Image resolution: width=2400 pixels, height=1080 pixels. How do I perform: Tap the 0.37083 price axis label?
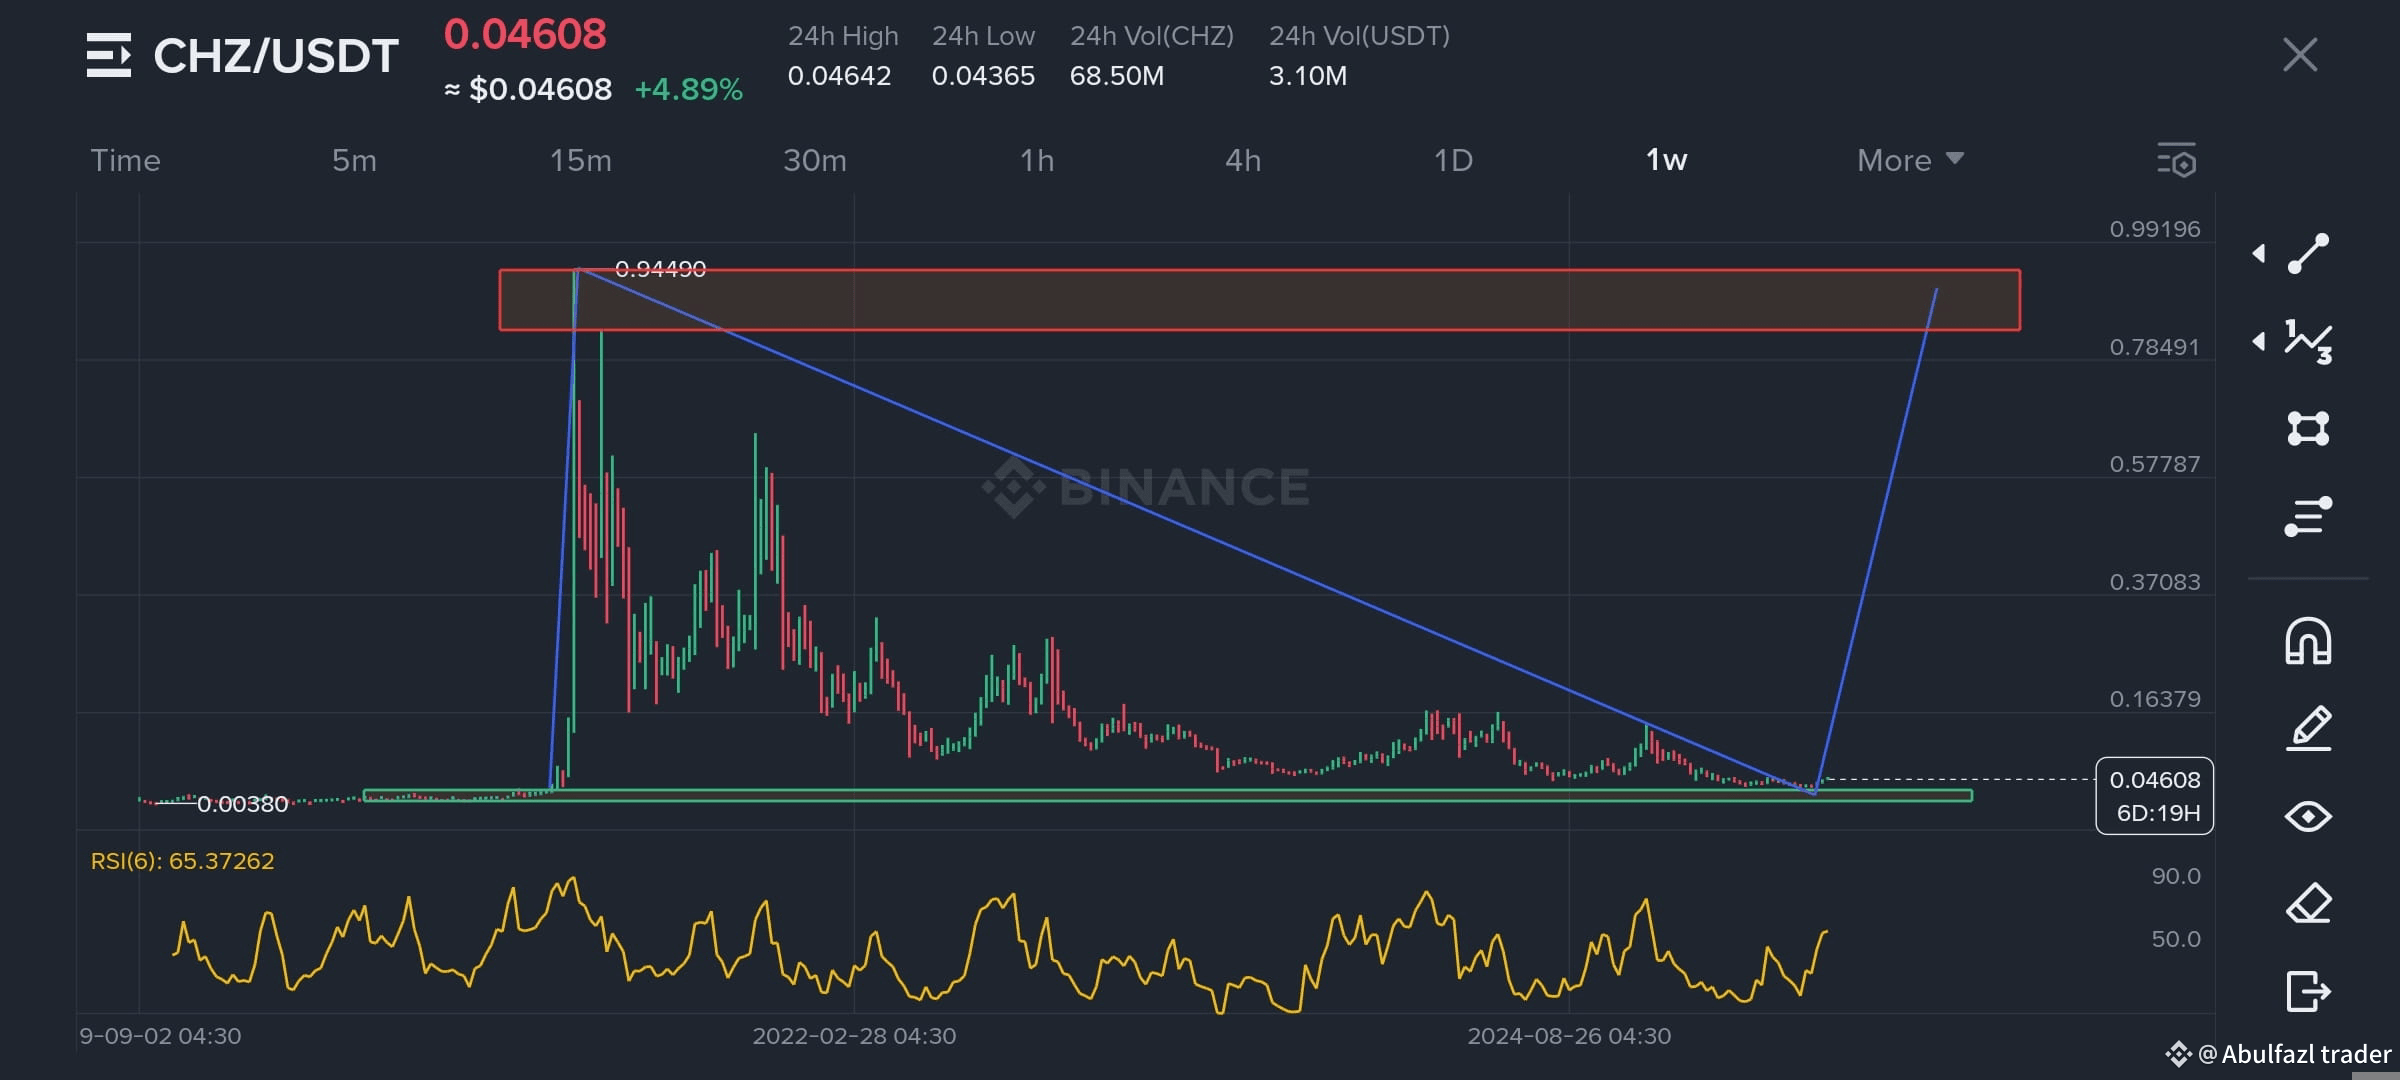point(2155,582)
